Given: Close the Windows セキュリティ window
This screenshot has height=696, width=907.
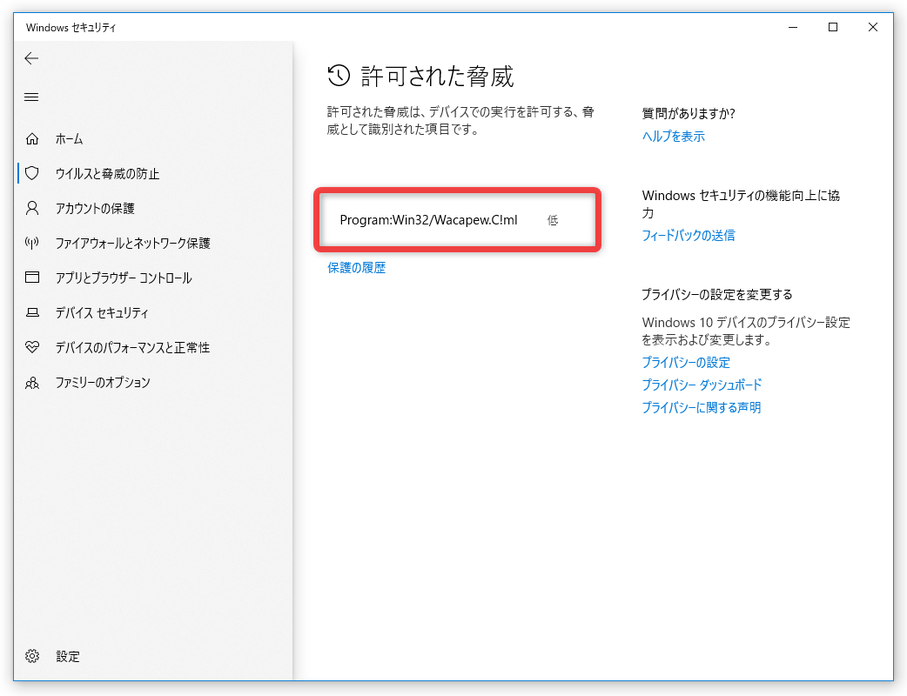Looking at the screenshot, I should [873, 27].
